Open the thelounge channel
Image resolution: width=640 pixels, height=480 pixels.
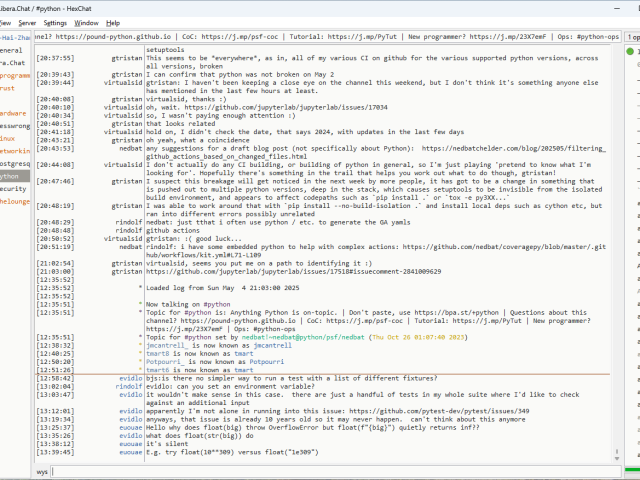pyautogui.click(x=14, y=201)
